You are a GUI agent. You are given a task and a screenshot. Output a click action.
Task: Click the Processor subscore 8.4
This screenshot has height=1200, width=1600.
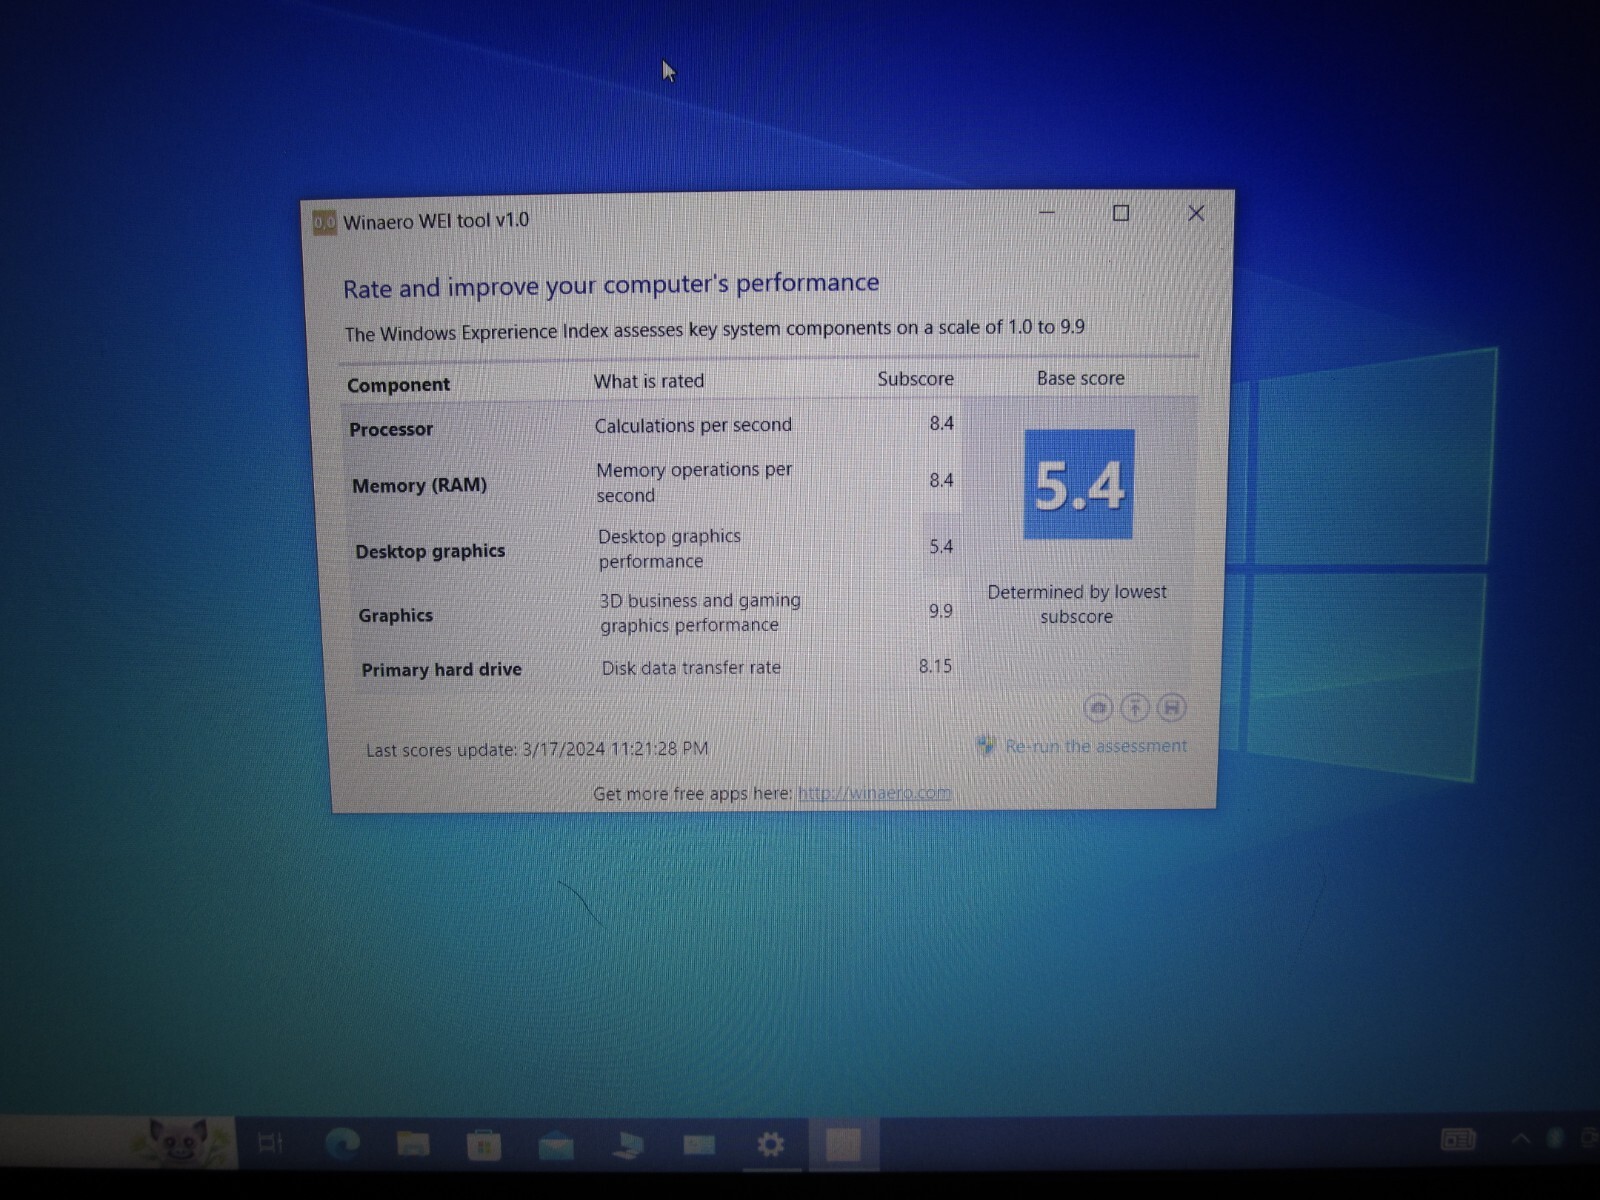(x=941, y=423)
